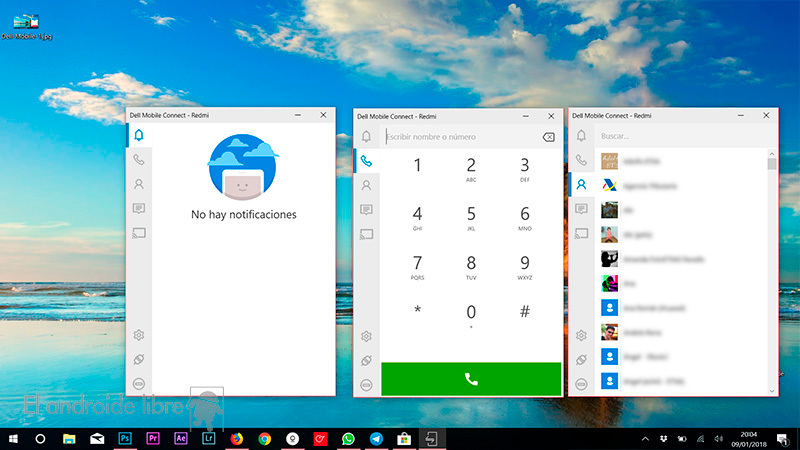
Task: Launch Premiere Pro from the taskbar
Action: tap(153, 439)
